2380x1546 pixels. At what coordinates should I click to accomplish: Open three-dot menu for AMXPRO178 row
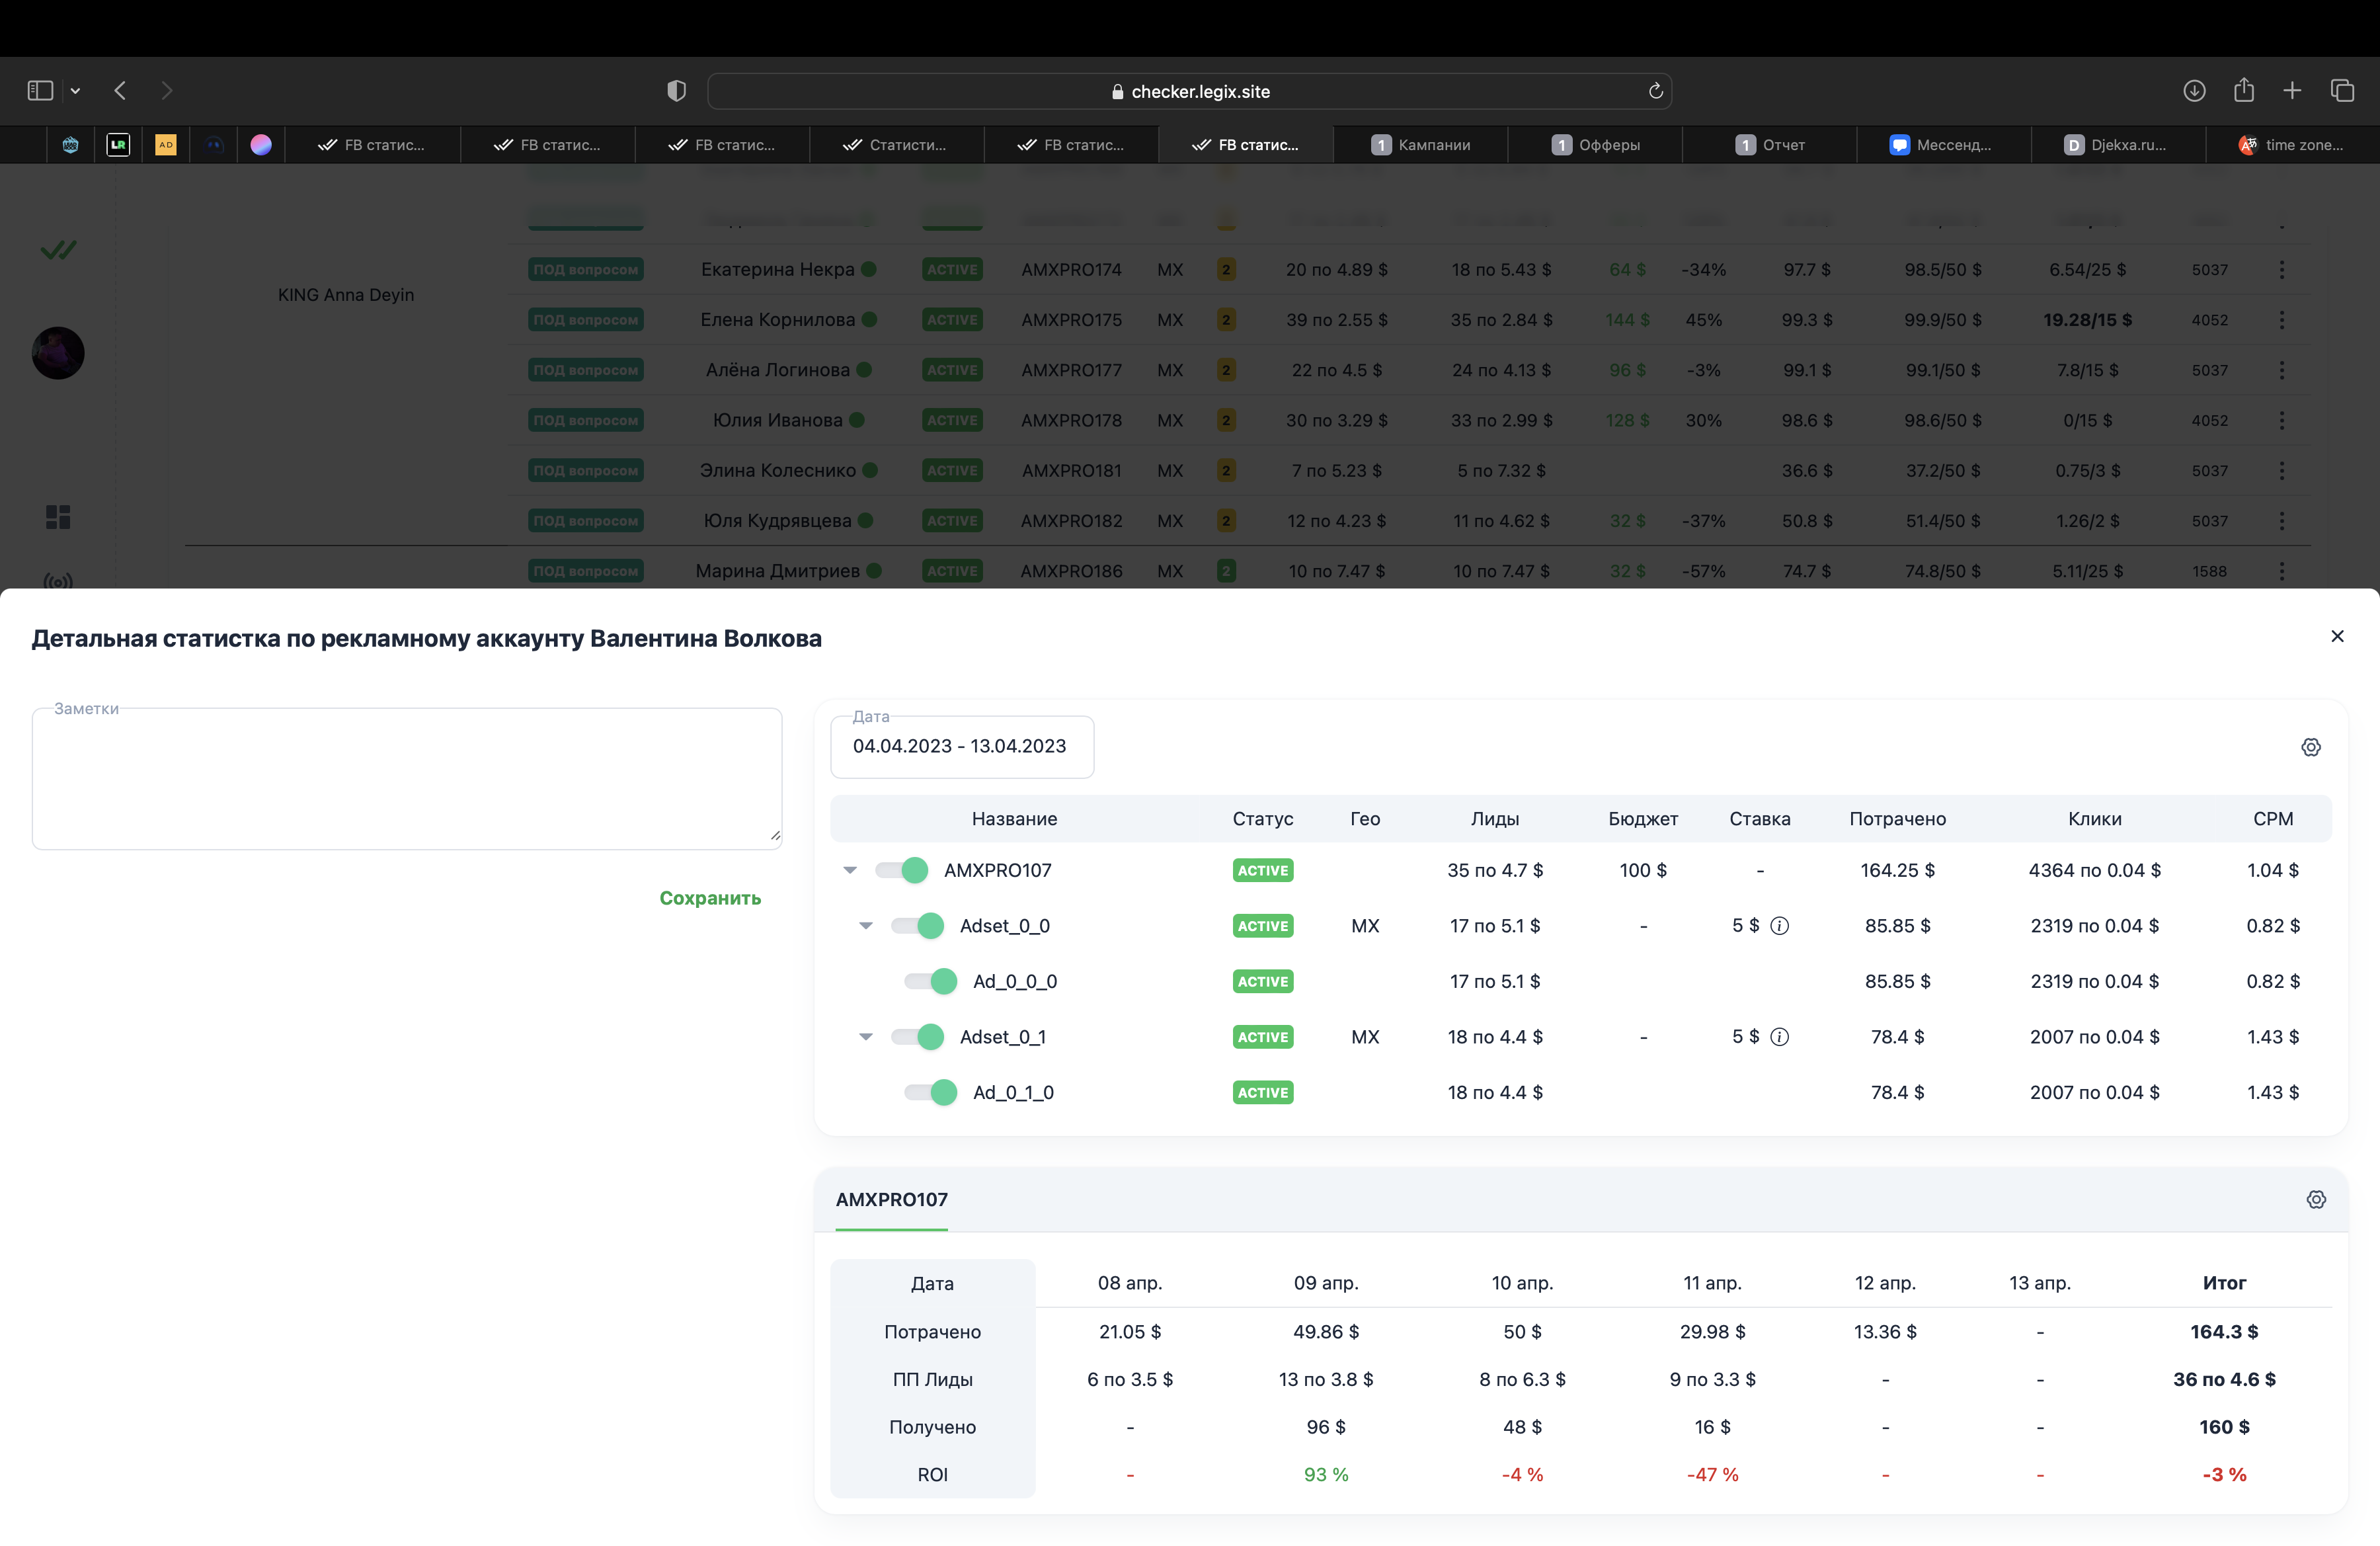(2282, 420)
